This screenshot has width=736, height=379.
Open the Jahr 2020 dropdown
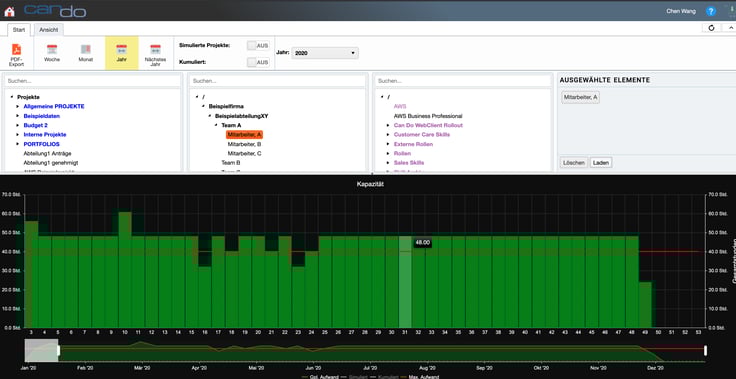click(x=325, y=53)
